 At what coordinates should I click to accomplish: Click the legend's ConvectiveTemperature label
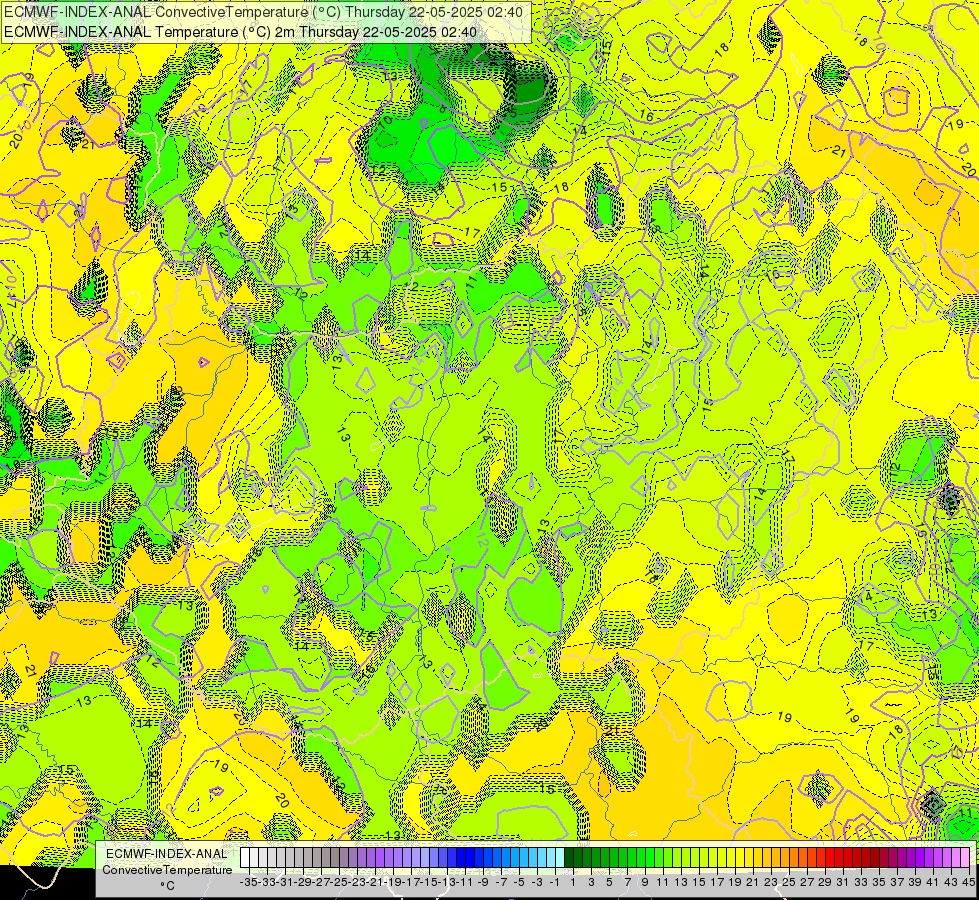click(167, 870)
